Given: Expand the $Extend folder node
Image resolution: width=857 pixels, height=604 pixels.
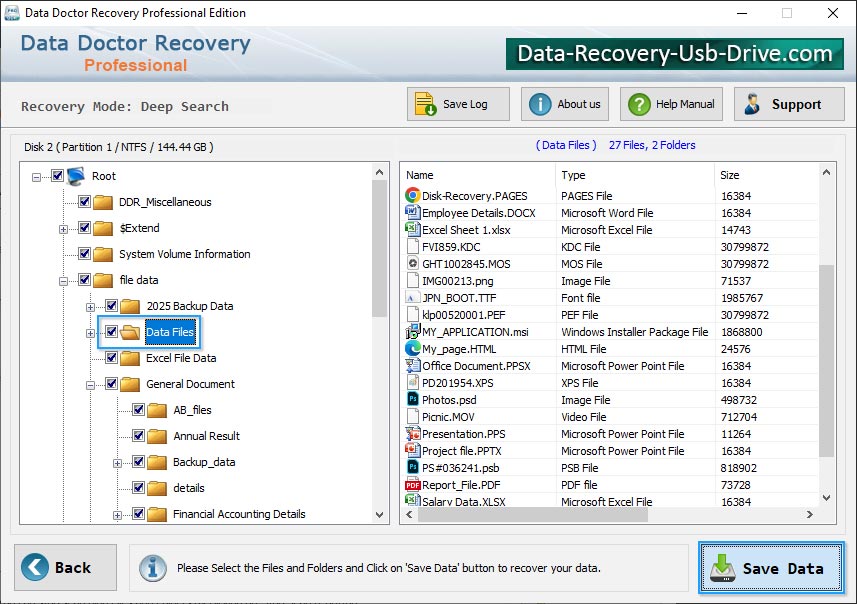Looking at the screenshot, I should [63, 229].
